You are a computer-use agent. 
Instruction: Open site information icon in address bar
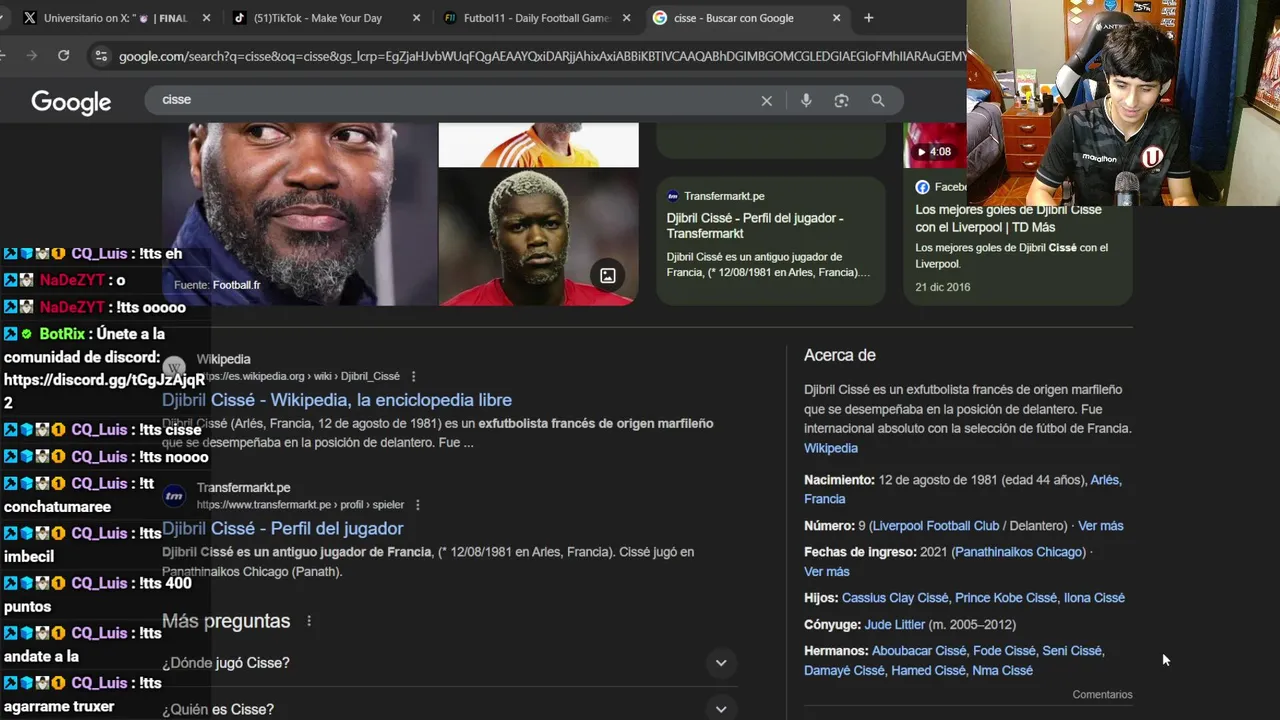point(100,56)
